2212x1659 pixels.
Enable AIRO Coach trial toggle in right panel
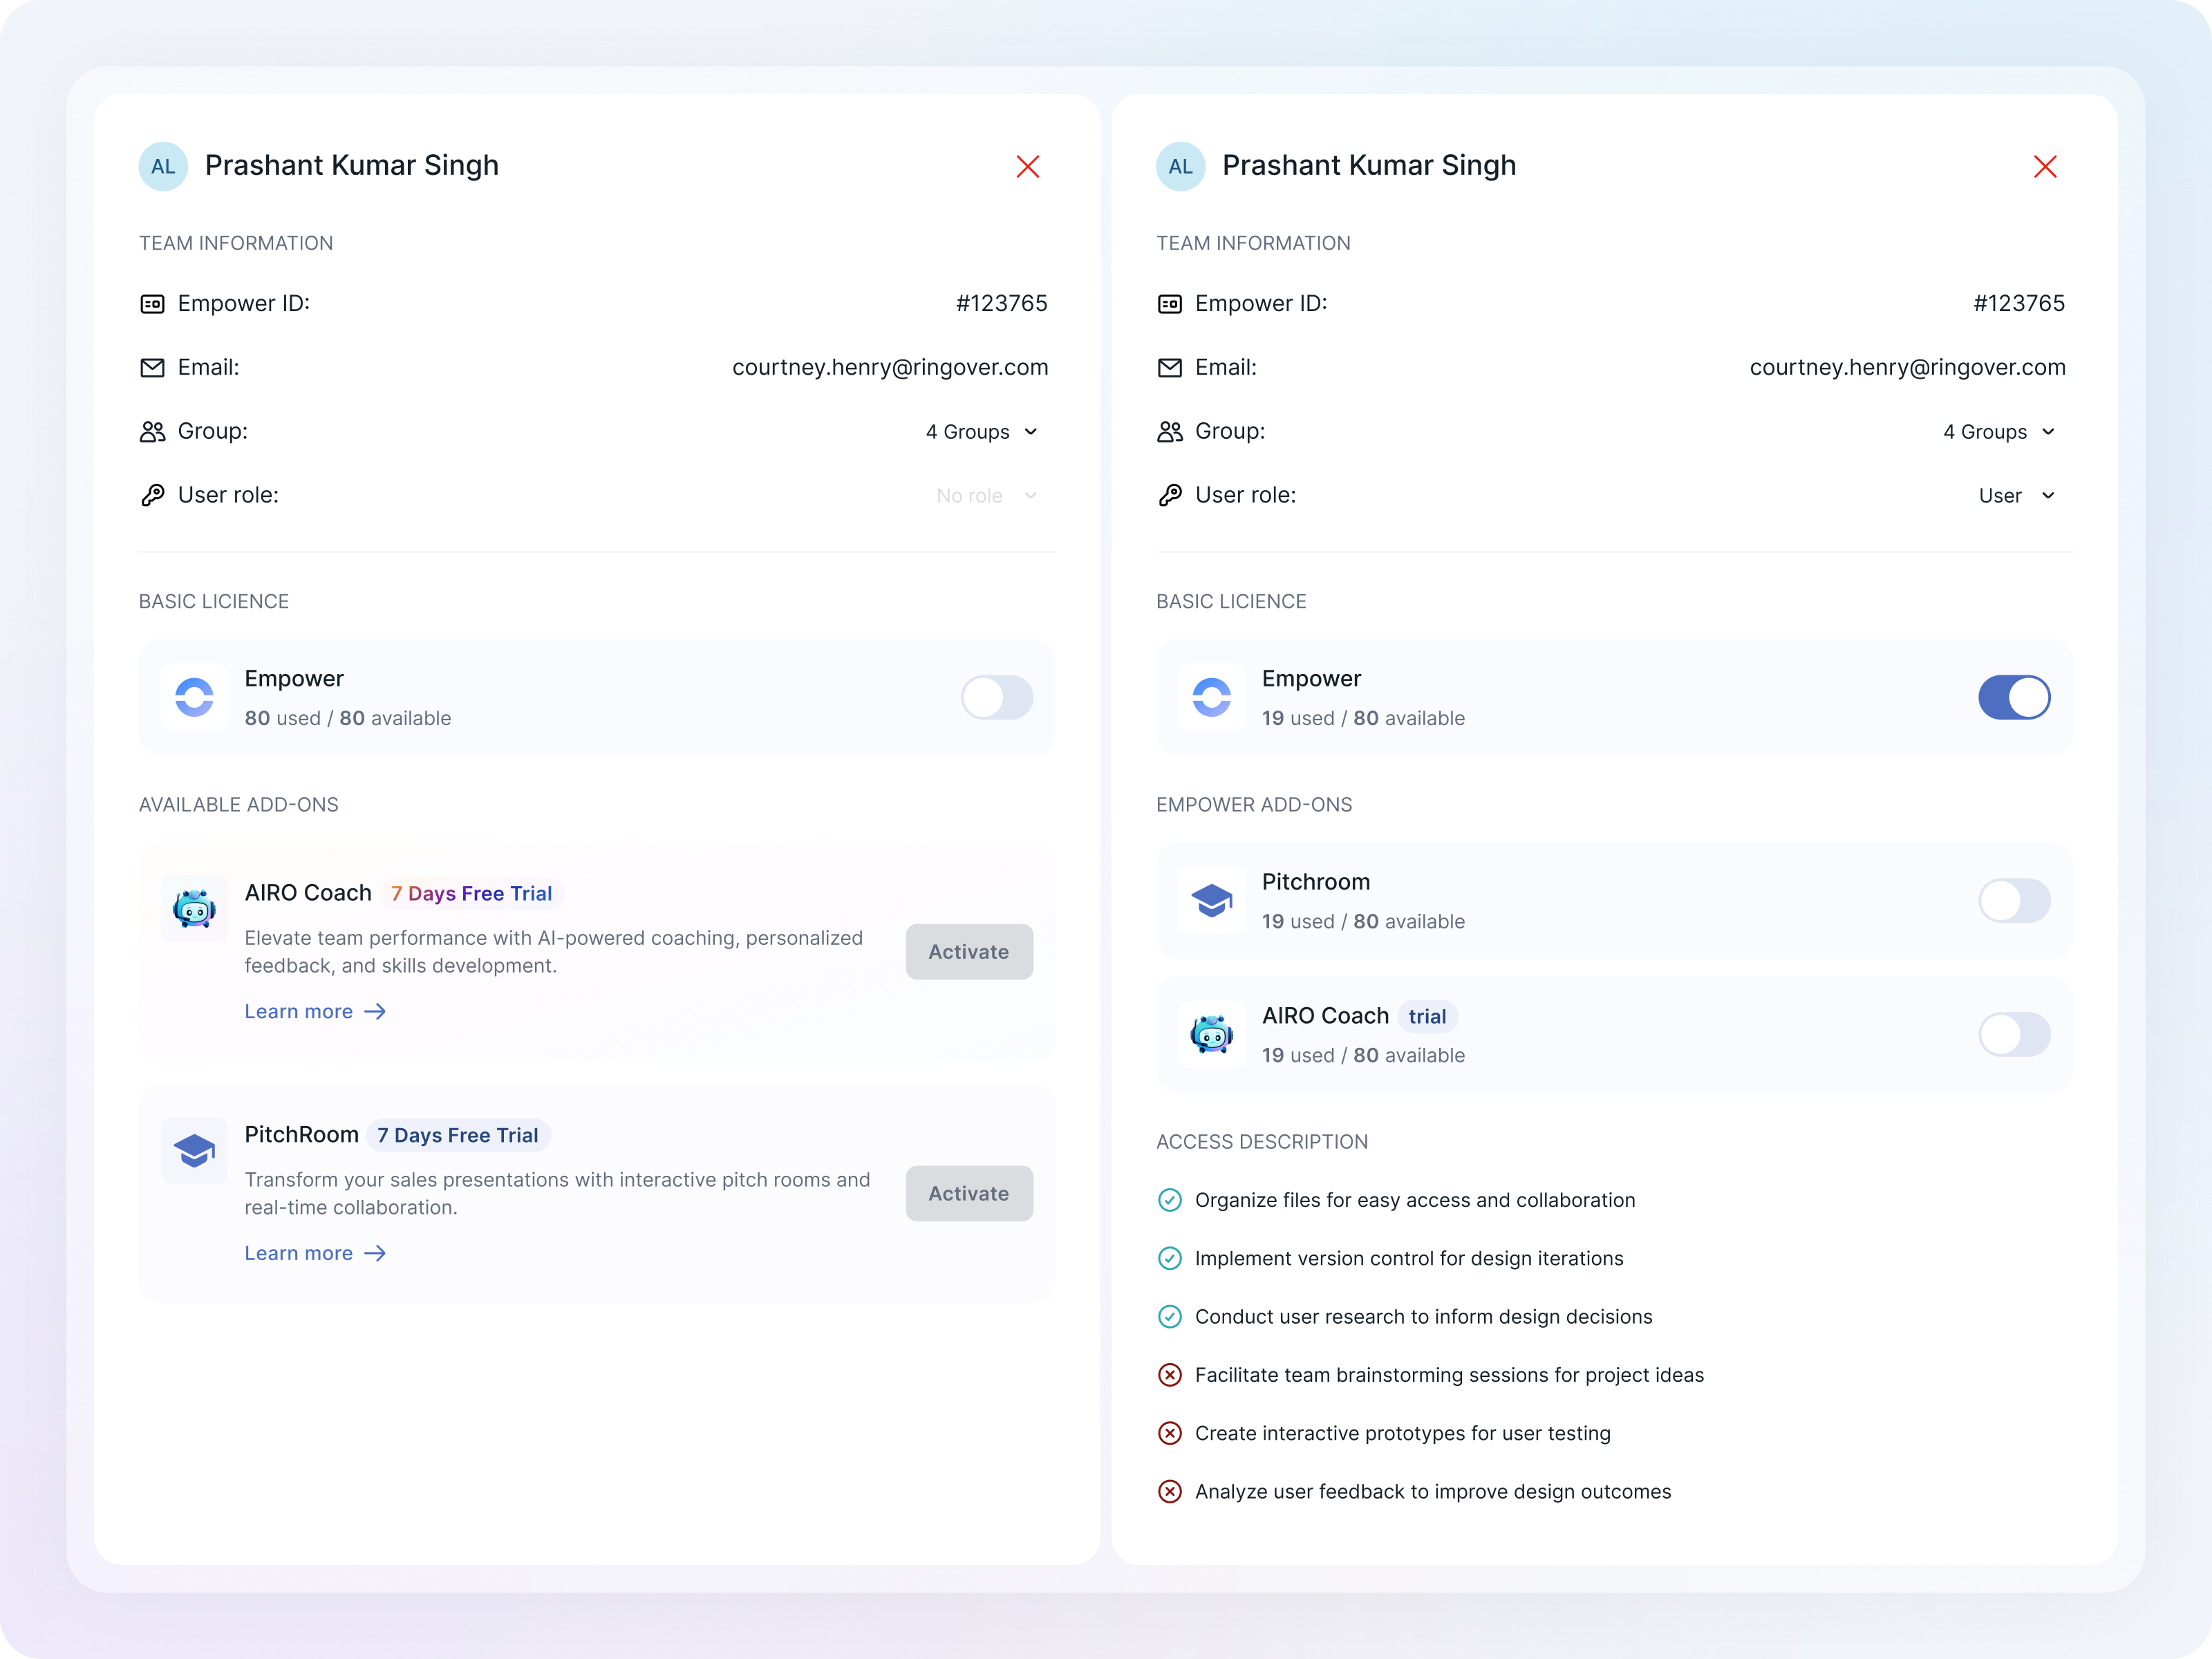point(2013,1034)
